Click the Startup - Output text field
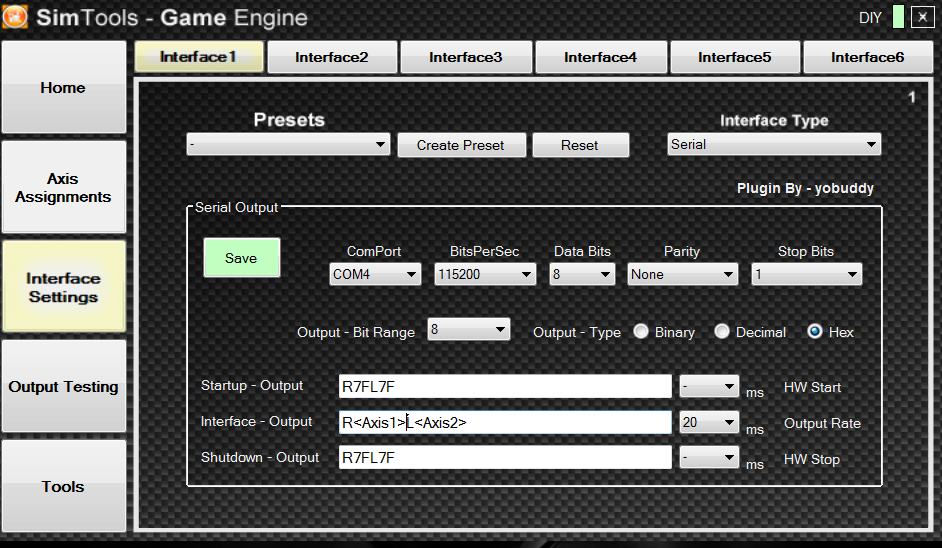The height and width of the screenshot is (548, 942). [x=505, y=386]
